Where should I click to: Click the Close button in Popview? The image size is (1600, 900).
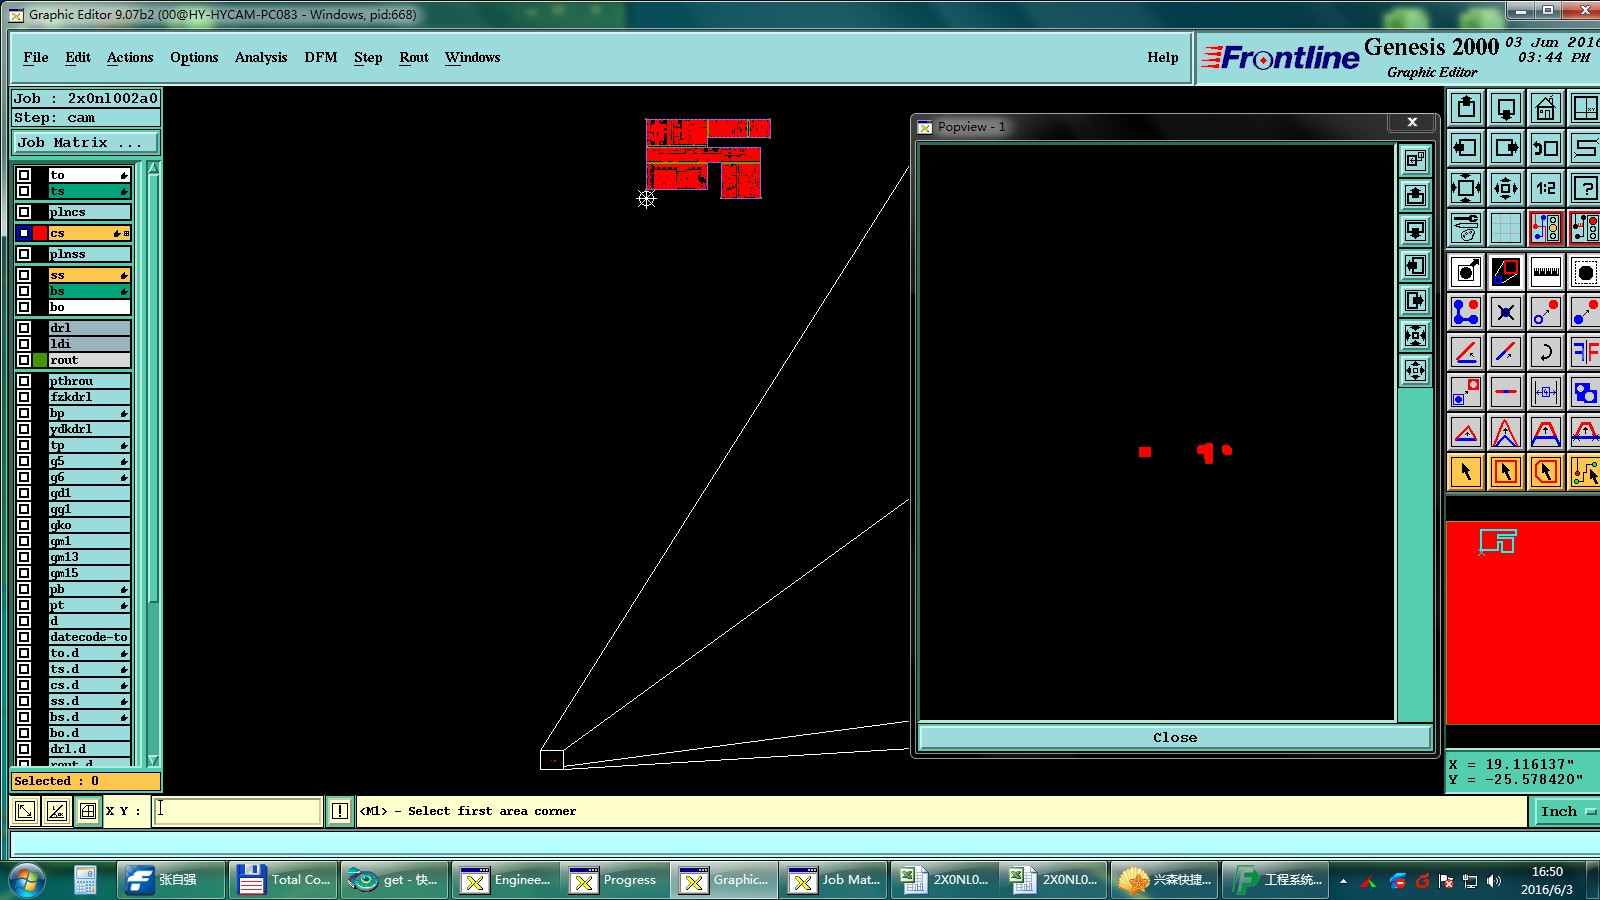(1175, 737)
